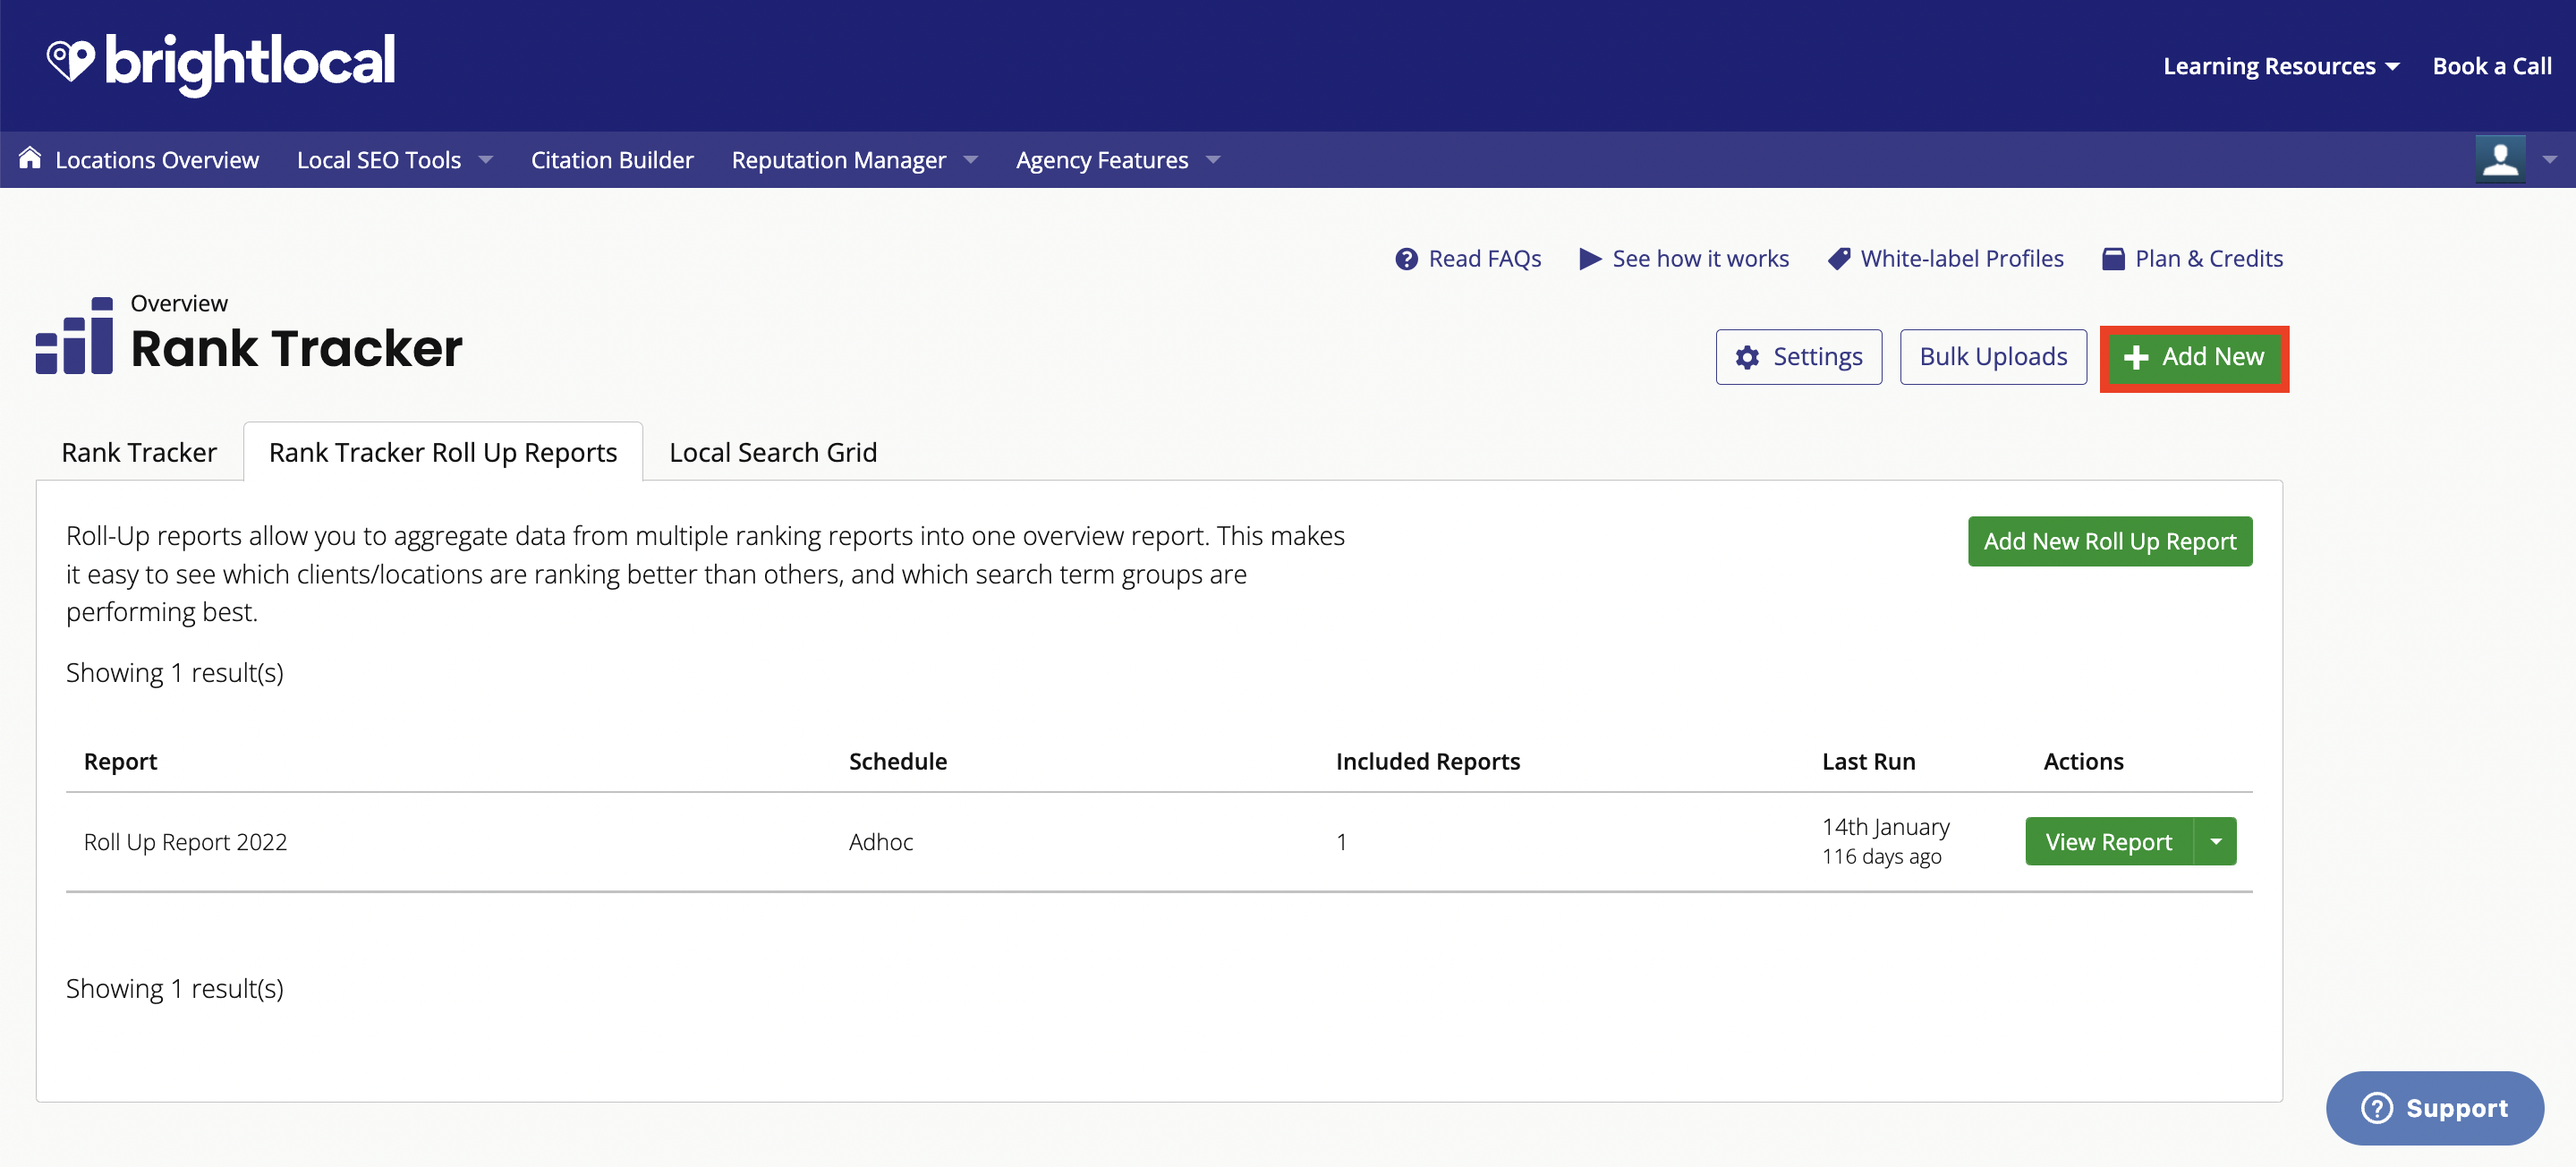
Task: Open Reputation Manager menu
Action: pos(839,160)
